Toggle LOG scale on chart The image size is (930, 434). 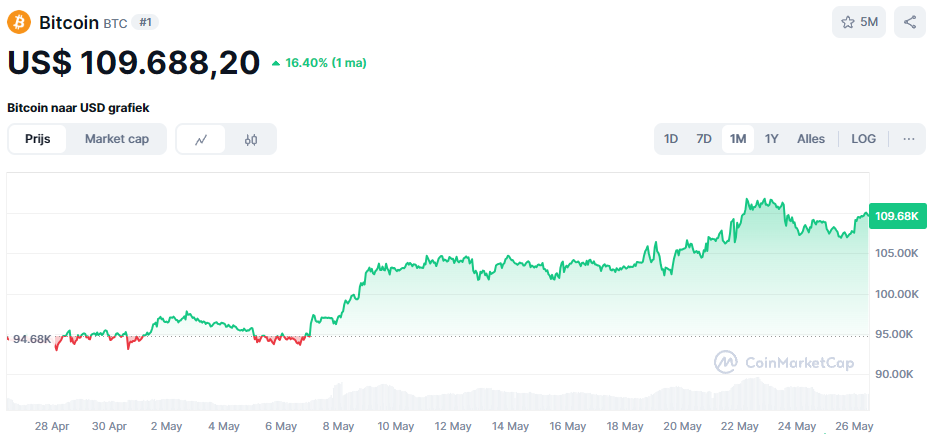pyautogui.click(x=864, y=139)
